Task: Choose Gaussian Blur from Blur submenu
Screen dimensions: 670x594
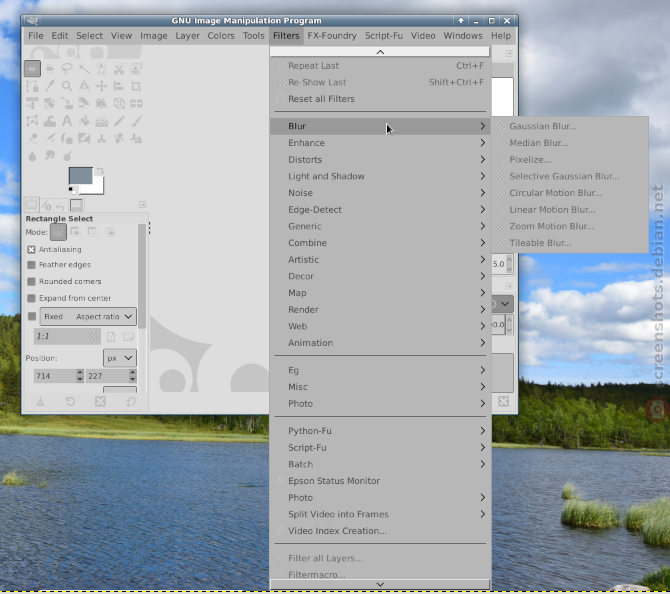Action: point(570,126)
